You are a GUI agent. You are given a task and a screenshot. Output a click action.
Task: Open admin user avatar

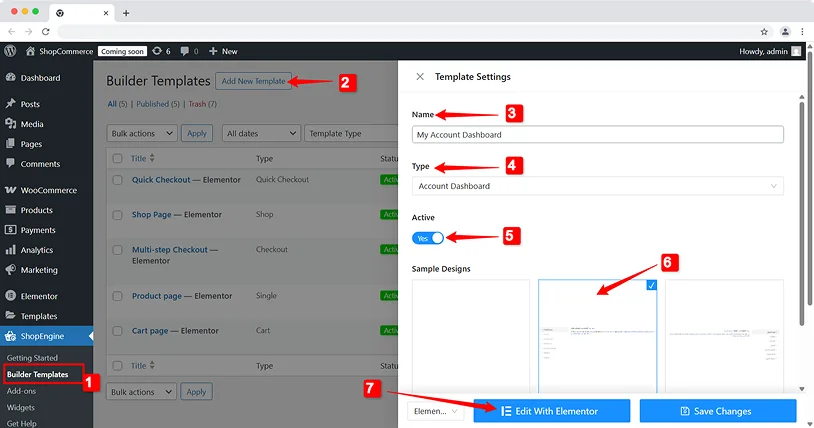(x=796, y=51)
